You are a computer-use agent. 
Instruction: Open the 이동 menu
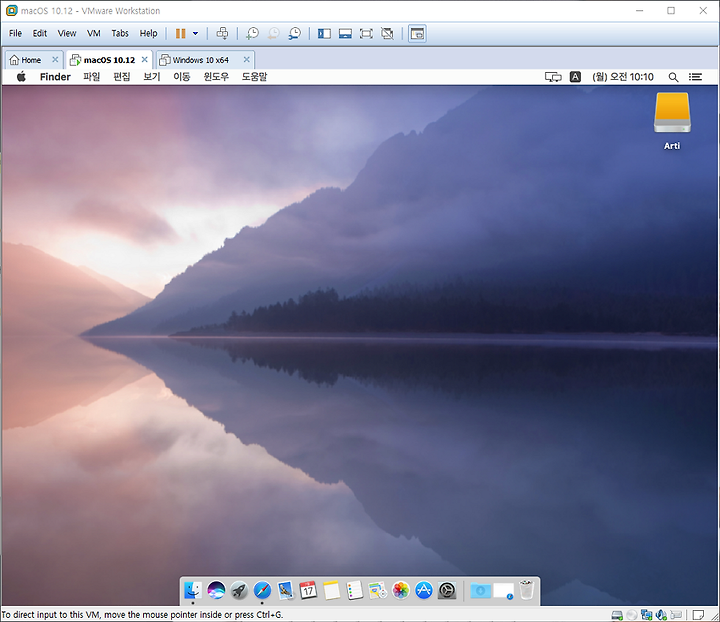click(181, 77)
